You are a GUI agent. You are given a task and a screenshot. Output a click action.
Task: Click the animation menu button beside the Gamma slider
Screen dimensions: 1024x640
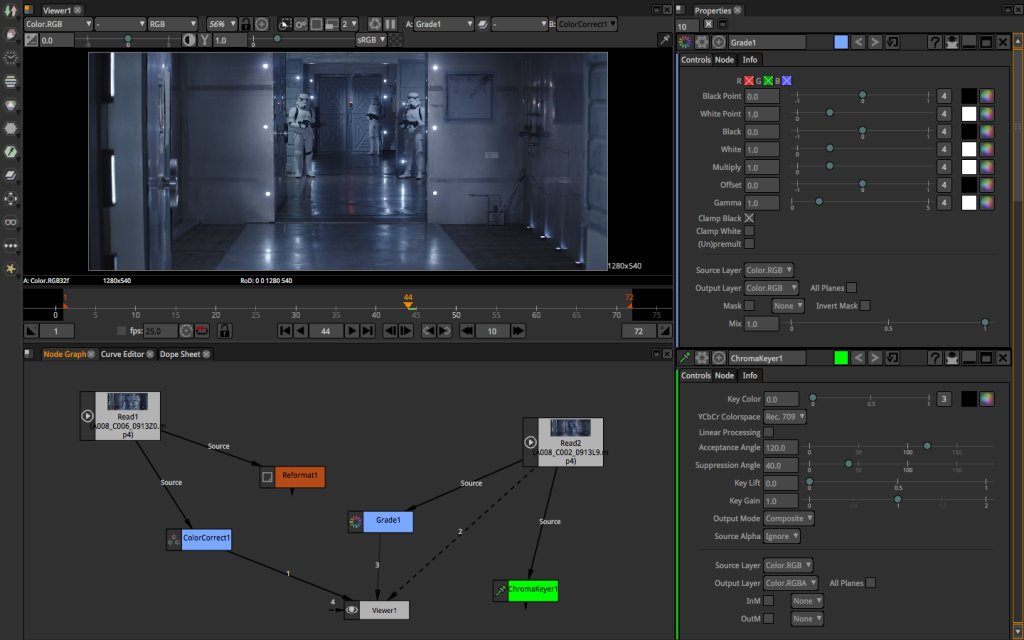tap(944, 203)
